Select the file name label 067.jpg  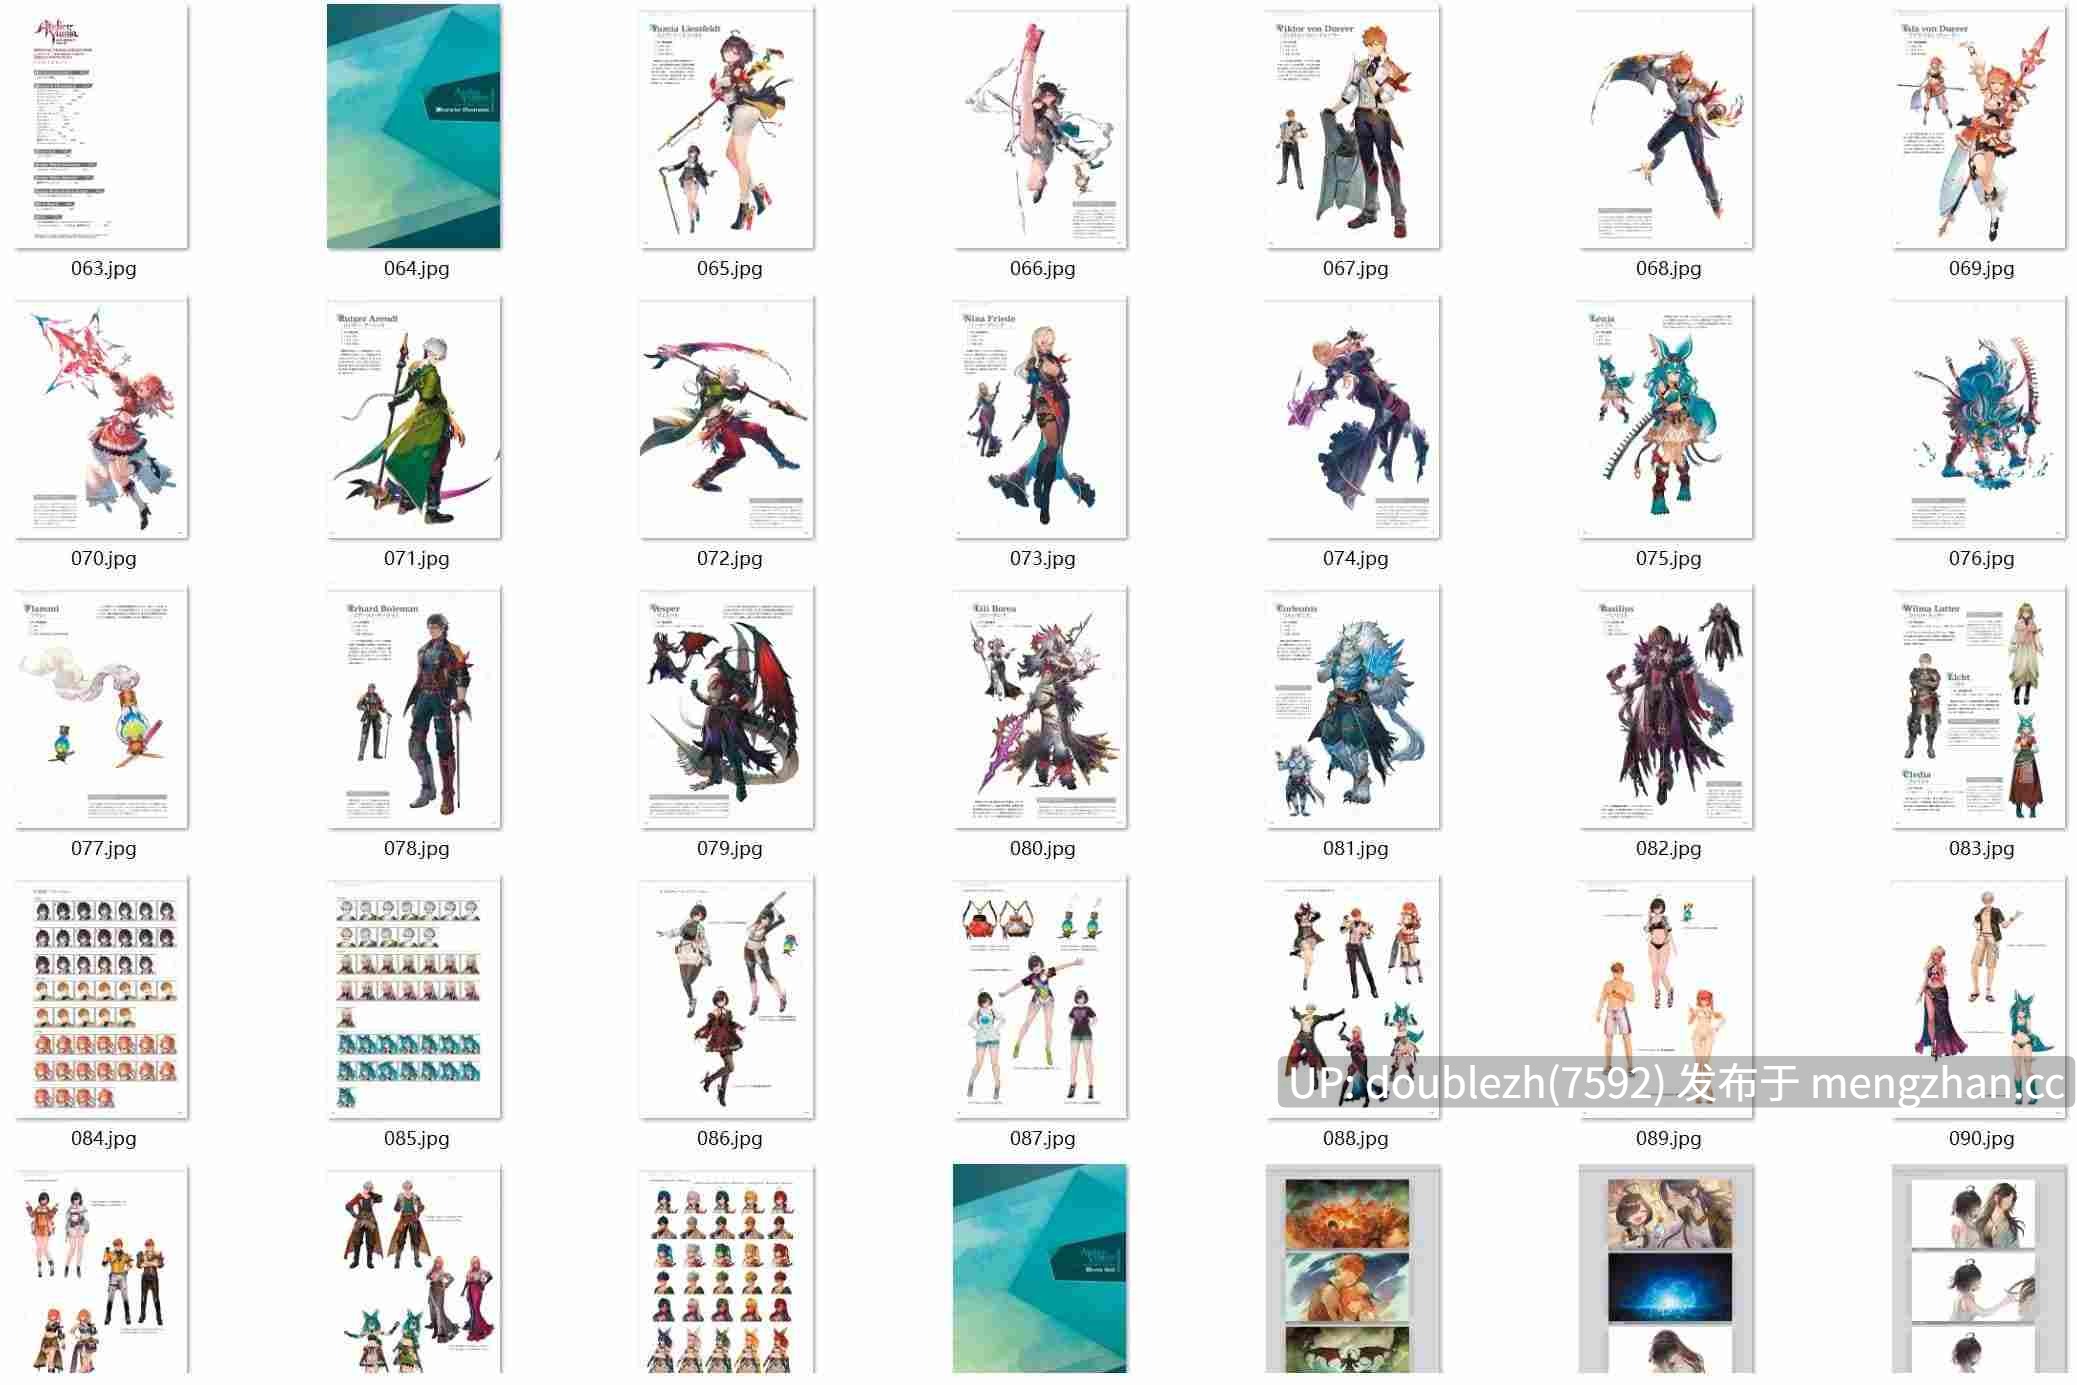coord(1355,268)
